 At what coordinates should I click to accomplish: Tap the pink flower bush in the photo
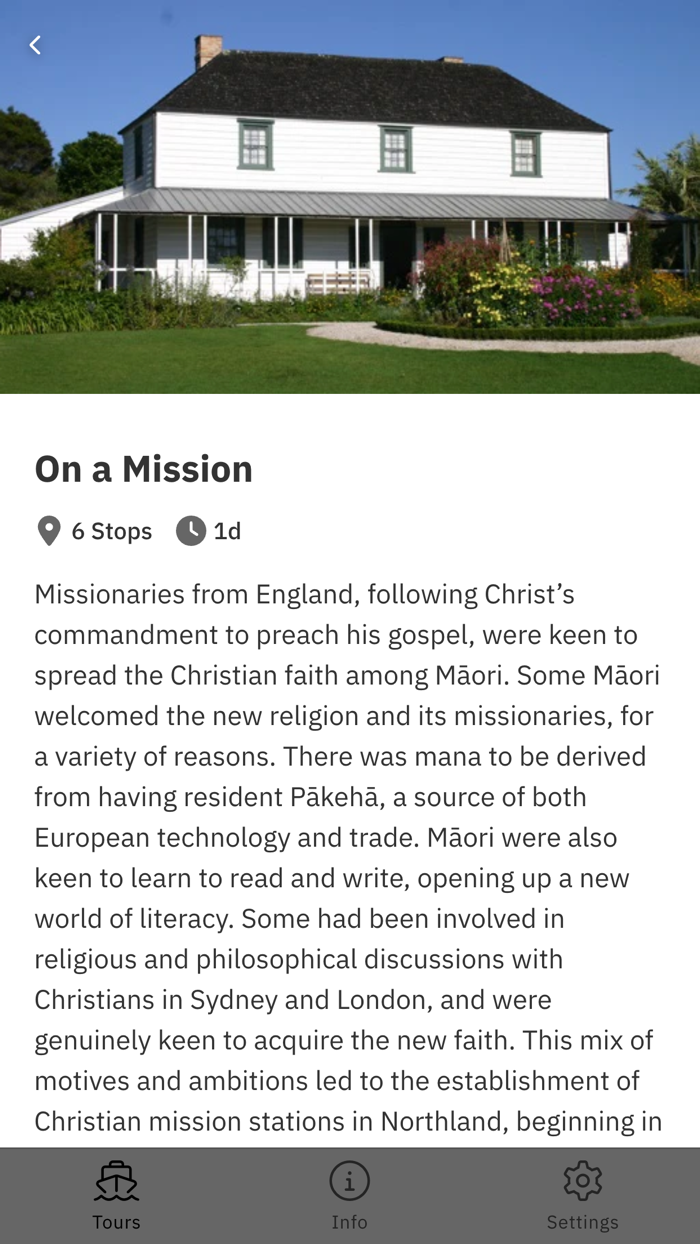(585, 297)
